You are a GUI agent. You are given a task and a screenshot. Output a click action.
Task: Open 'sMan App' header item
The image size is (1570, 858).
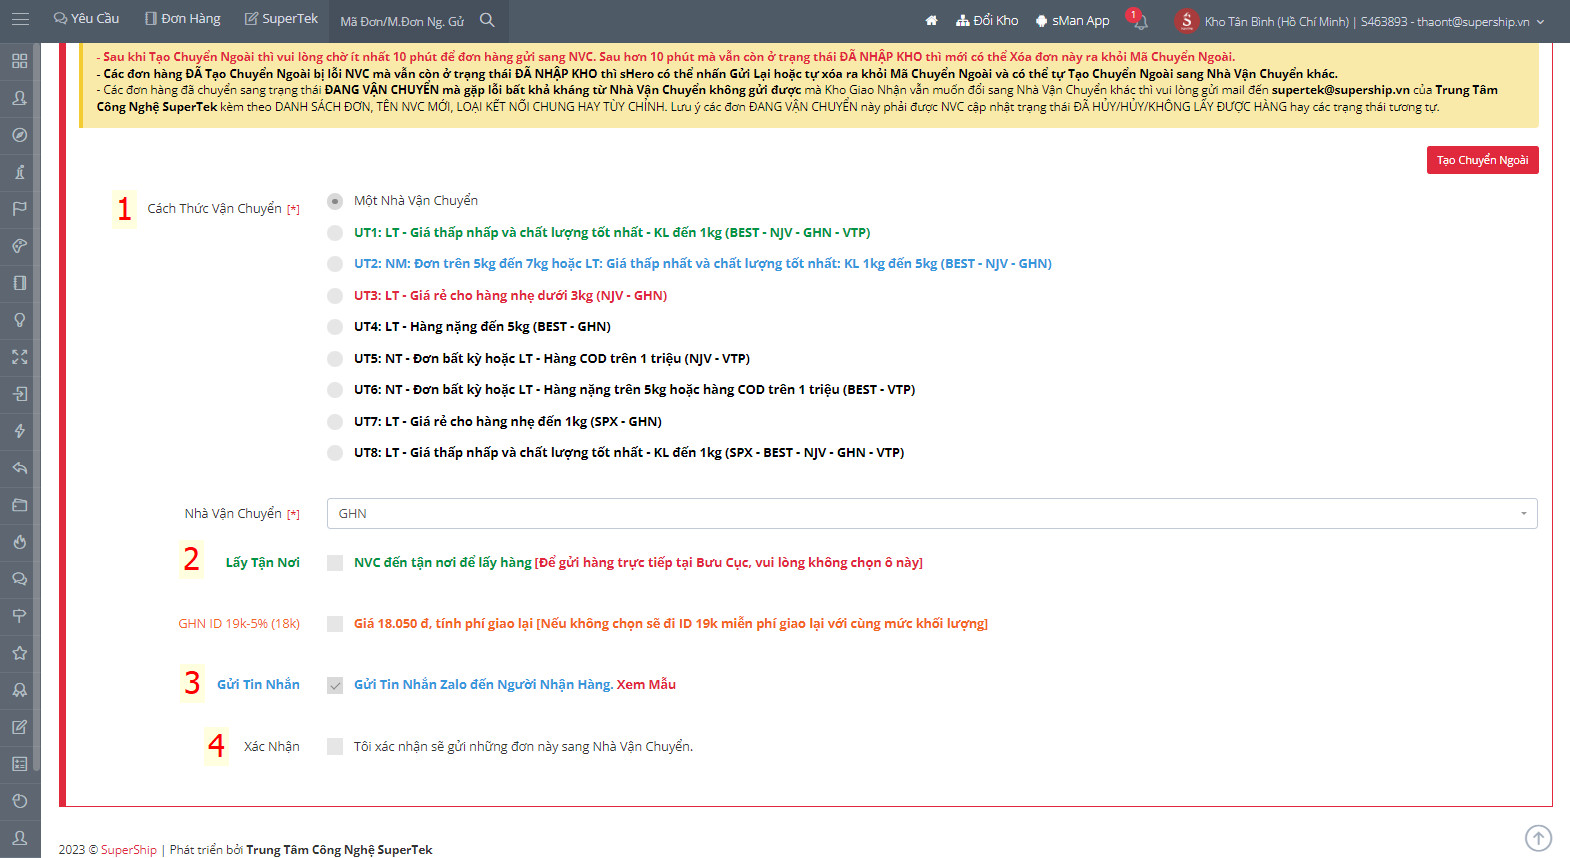coord(1072,20)
